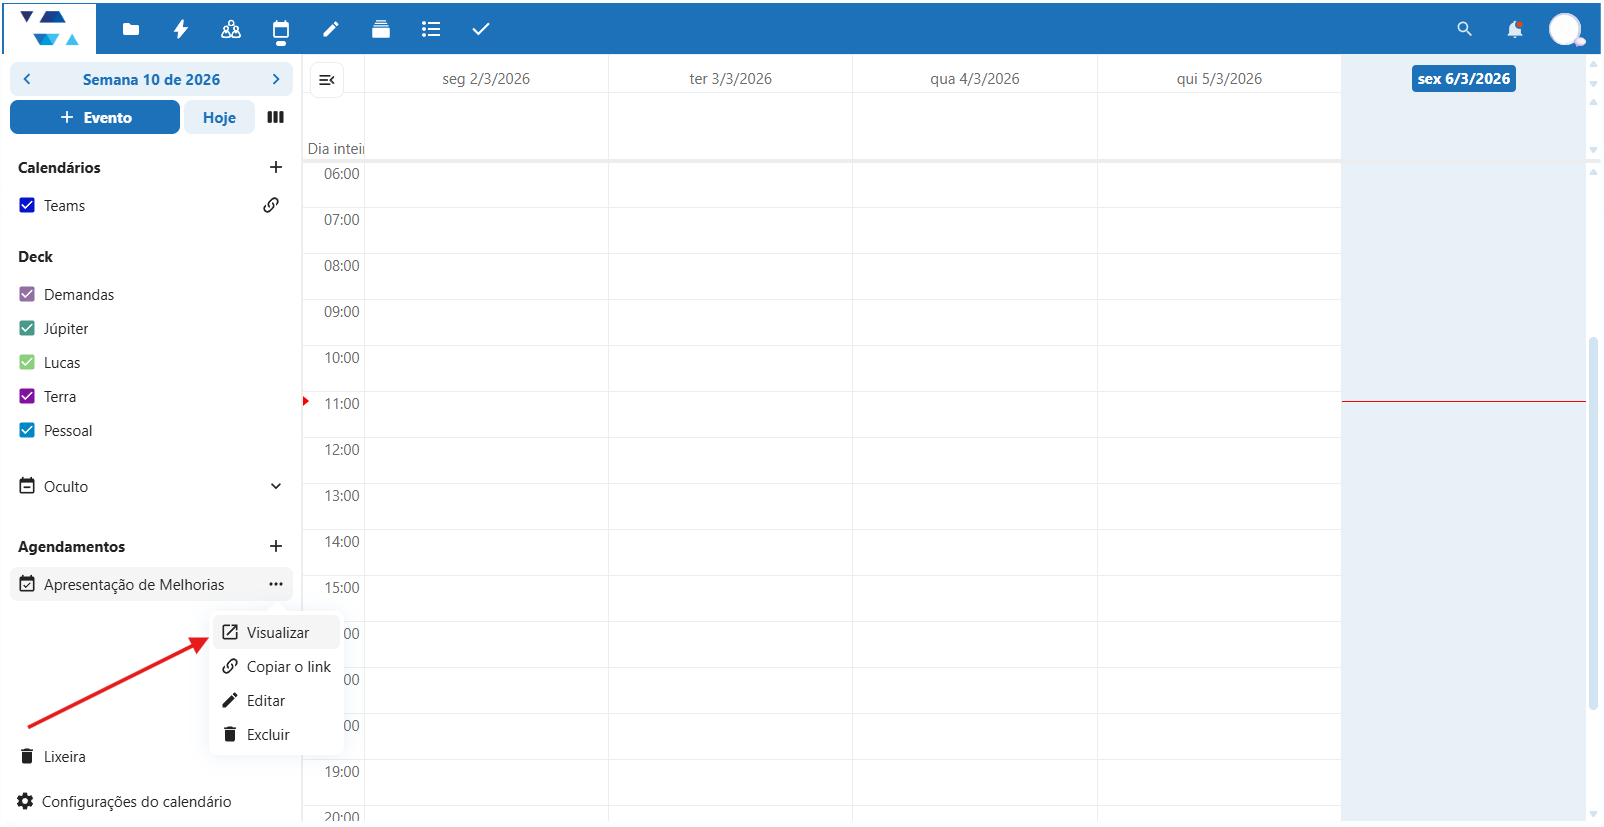Go to next week with right chevron
Viewport: 1604px width, 827px height.
[x=276, y=79]
